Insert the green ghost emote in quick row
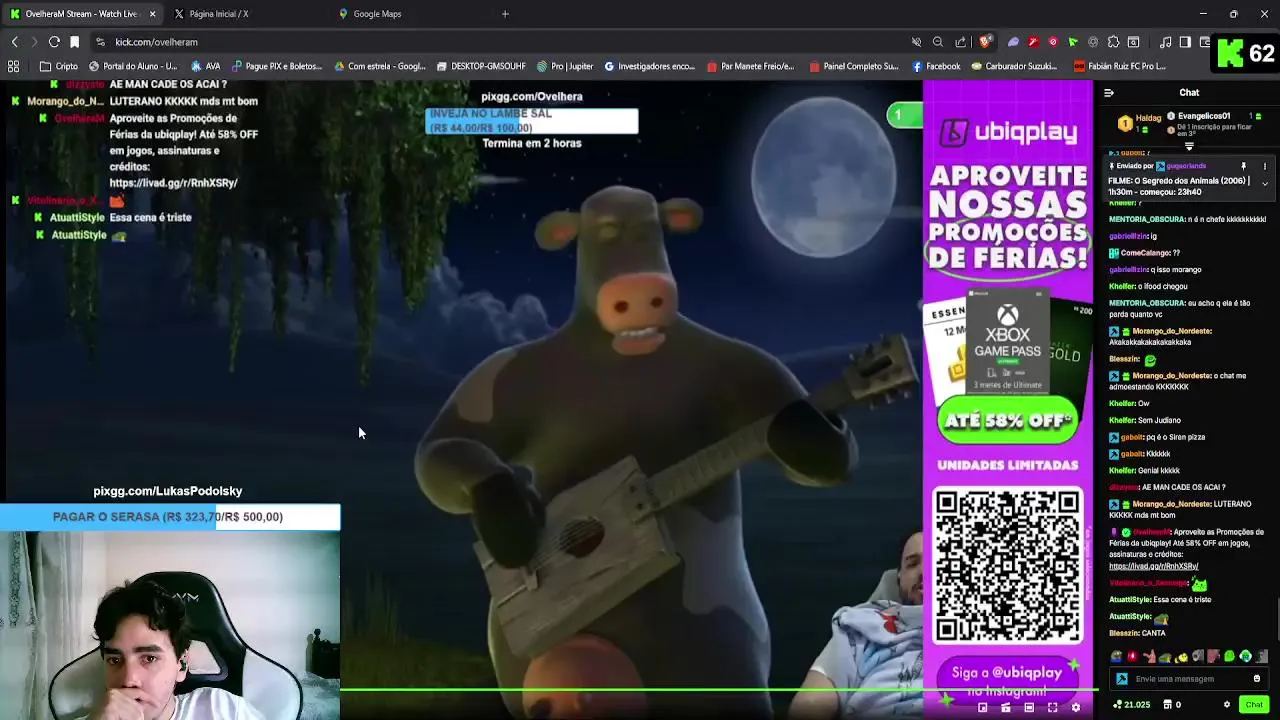 tap(1230, 657)
